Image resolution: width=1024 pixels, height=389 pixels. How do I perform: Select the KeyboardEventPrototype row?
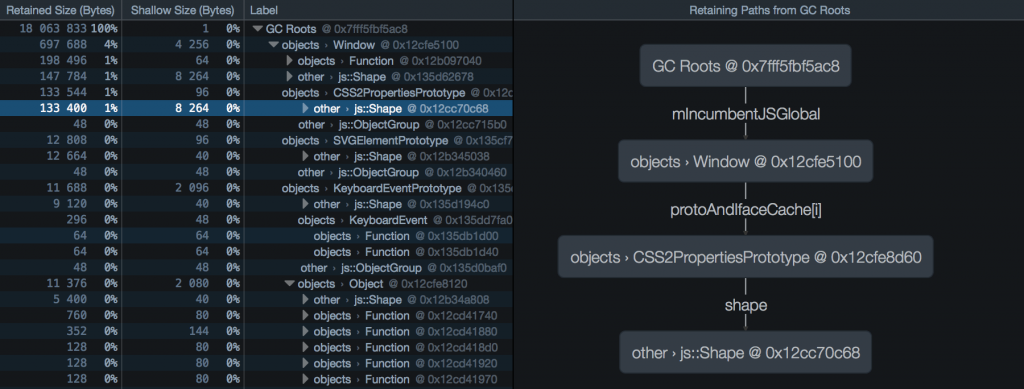(x=257, y=189)
